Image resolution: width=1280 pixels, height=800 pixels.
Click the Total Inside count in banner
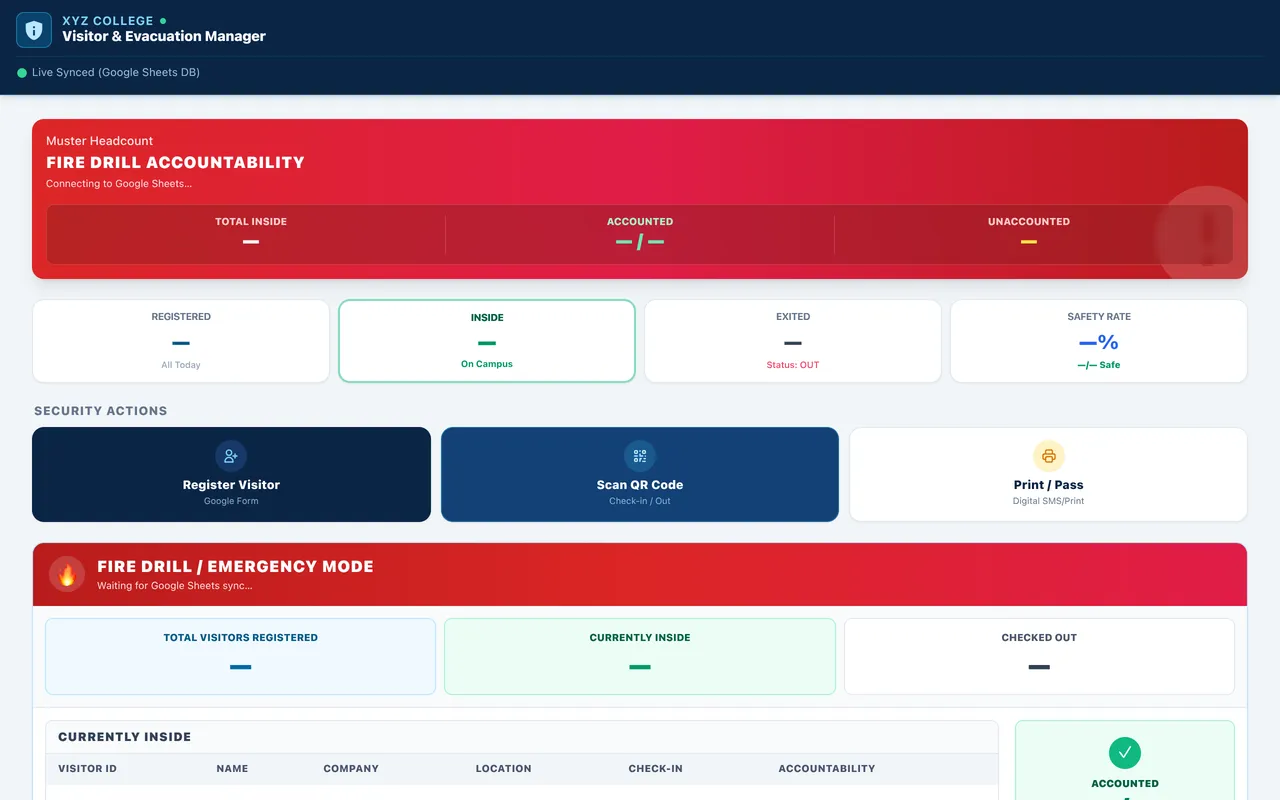[251, 242]
